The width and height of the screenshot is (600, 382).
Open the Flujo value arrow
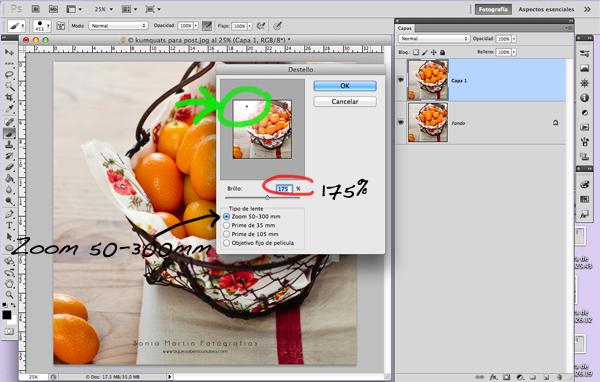click(249, 26)
